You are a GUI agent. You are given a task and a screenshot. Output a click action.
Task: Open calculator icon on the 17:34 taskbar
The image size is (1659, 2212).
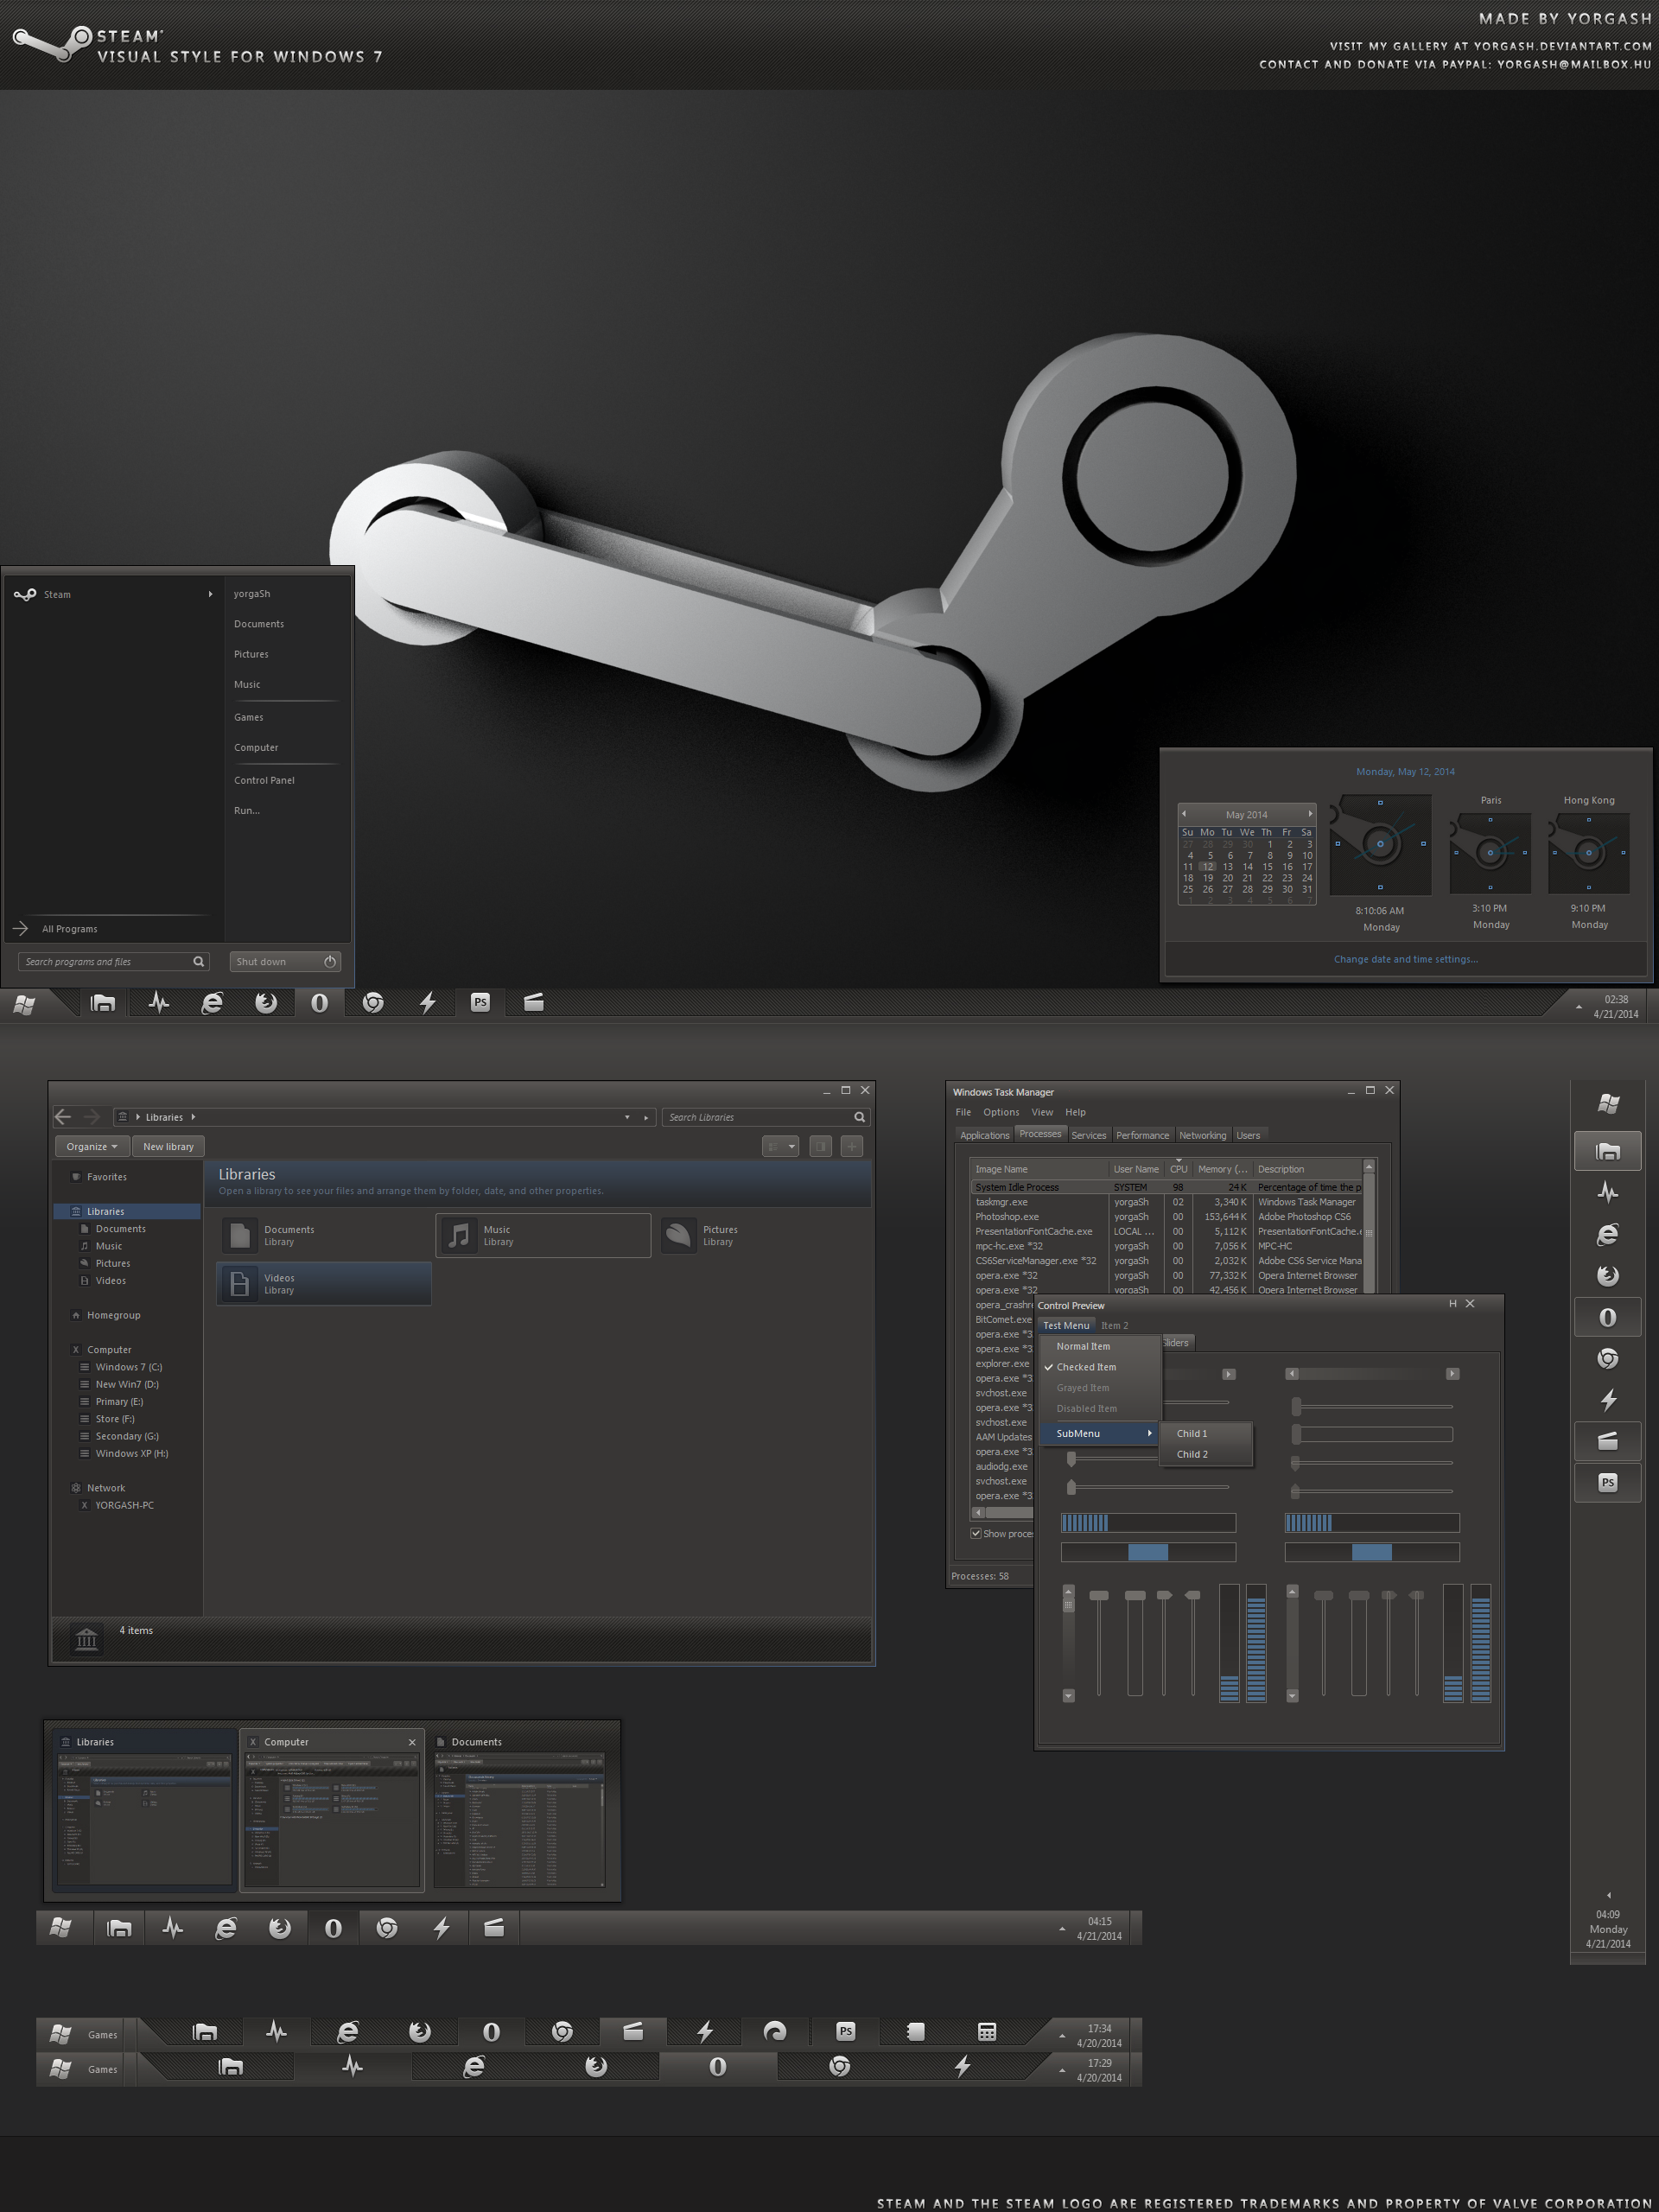tap(986, 2031)
